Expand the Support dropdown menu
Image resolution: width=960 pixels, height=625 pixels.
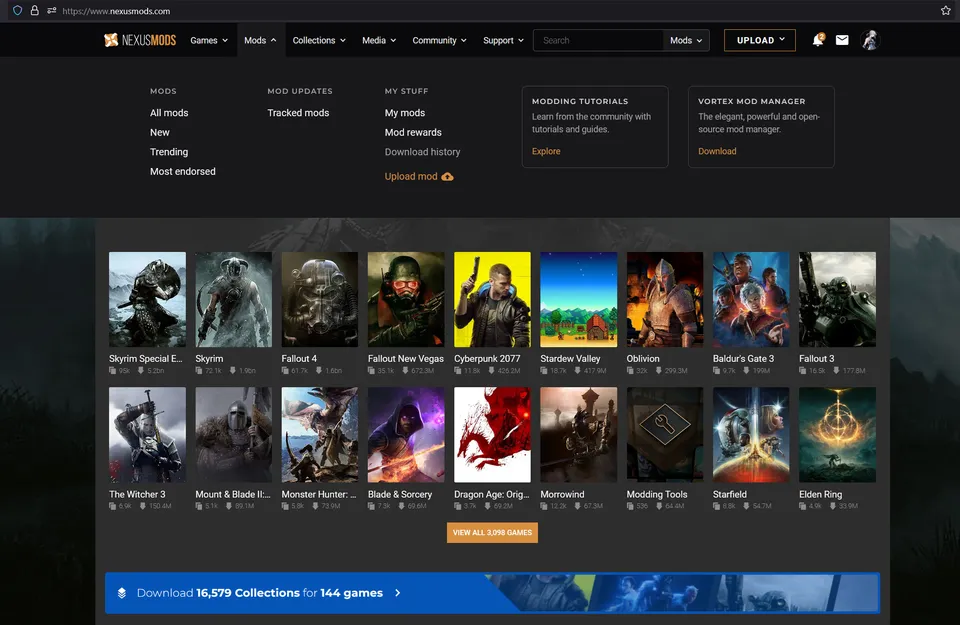503,40
